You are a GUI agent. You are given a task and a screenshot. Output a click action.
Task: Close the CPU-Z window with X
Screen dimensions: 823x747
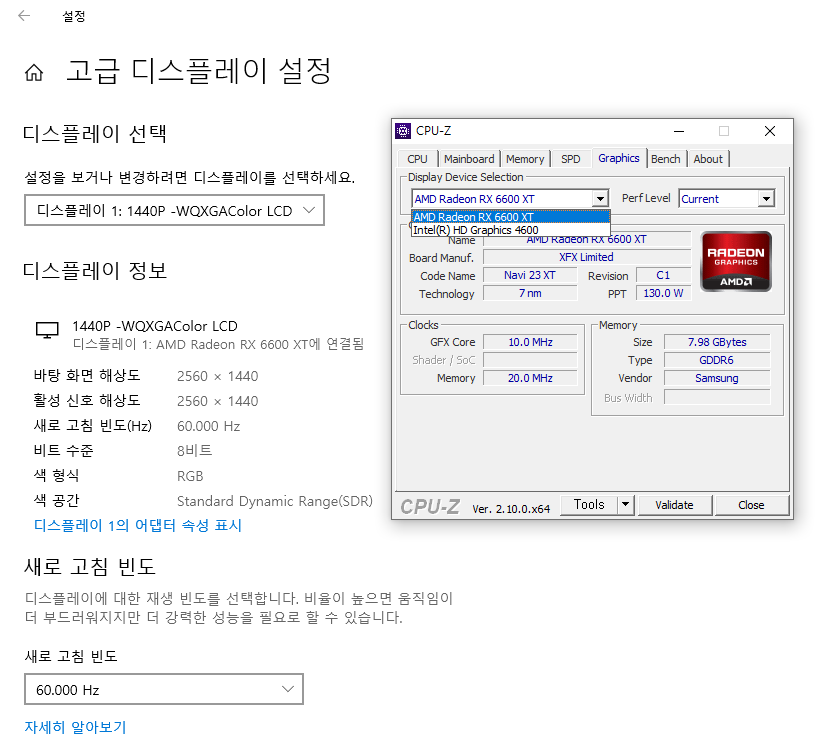pos(769,131)
